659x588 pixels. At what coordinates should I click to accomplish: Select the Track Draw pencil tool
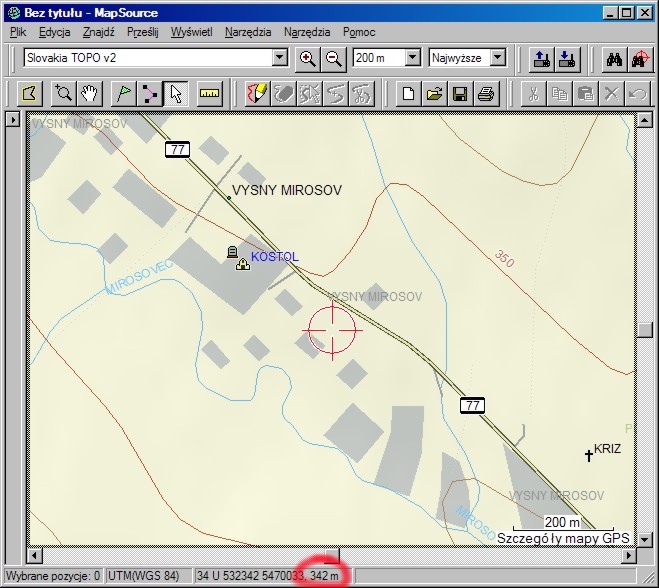click(x=257, y=93)
